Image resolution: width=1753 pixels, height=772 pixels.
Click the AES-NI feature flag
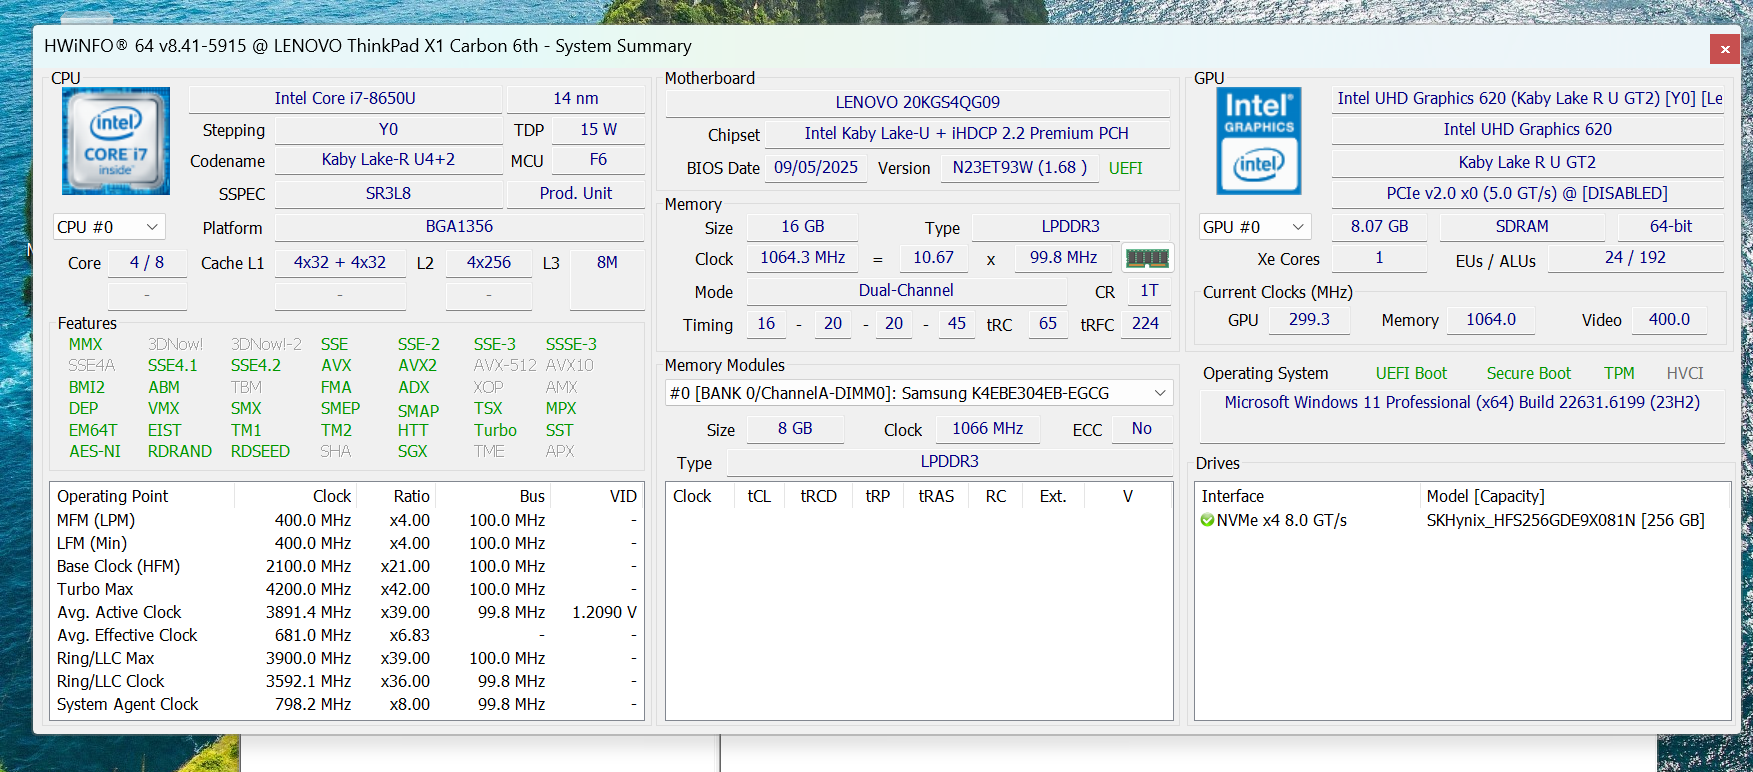[95, 451]
